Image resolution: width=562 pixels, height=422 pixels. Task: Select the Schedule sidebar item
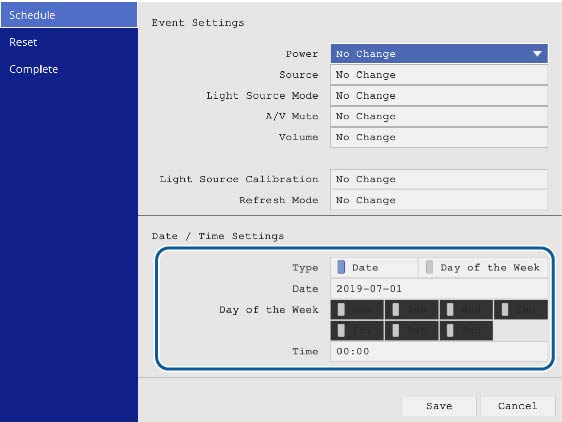pyautogui.click(x=69, y=15)
